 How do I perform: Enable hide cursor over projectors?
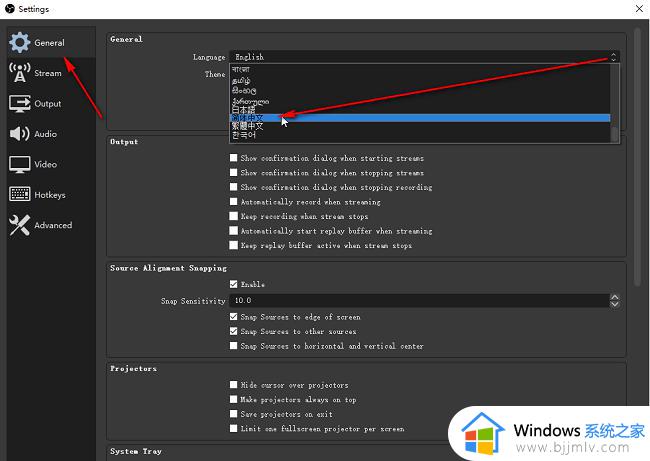233,385
